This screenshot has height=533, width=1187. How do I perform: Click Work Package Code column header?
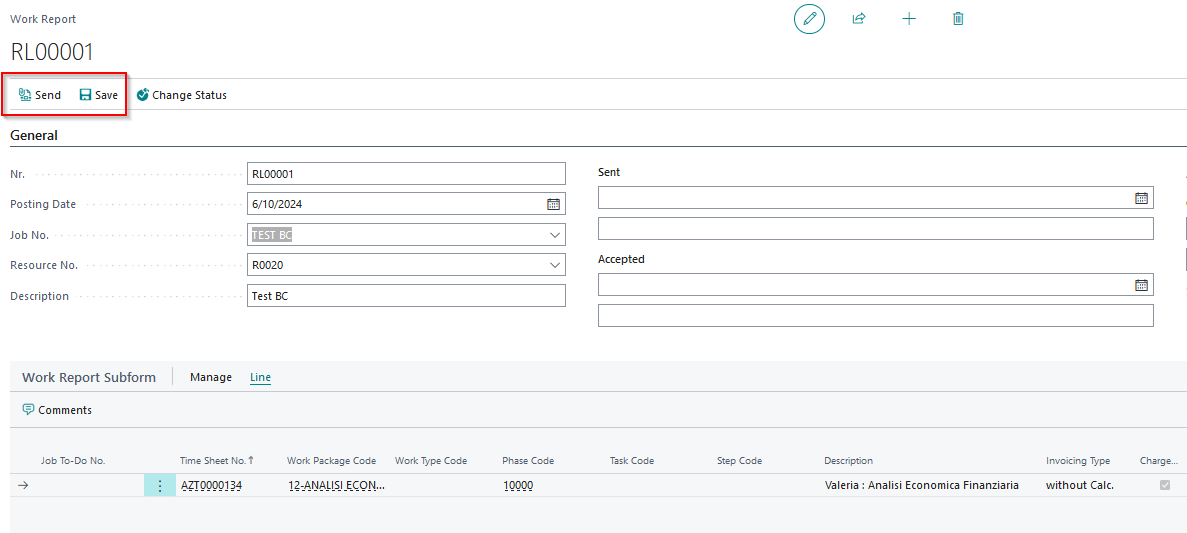(x=332, y=460)
